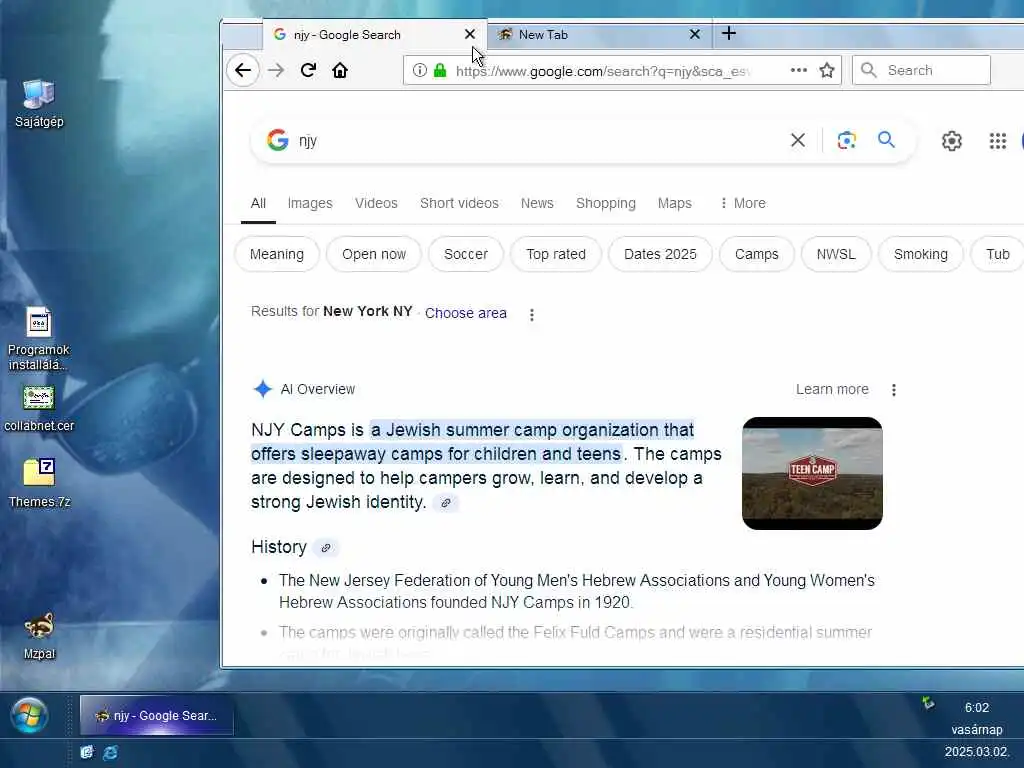The width and height of the screenshot is (1024, 768).
Task: Click the Internet Explorer quick launch icon
Action: coord(110,752)
